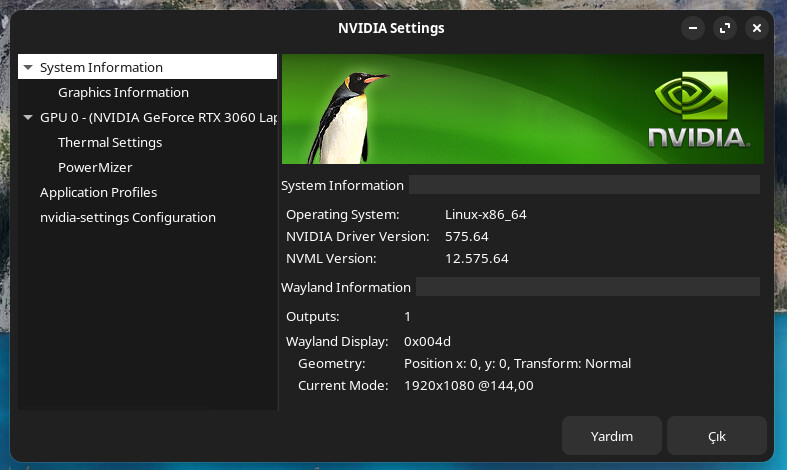Click the Çık quit button
Viewport: 787px width, 470px height.
(717, 436)
